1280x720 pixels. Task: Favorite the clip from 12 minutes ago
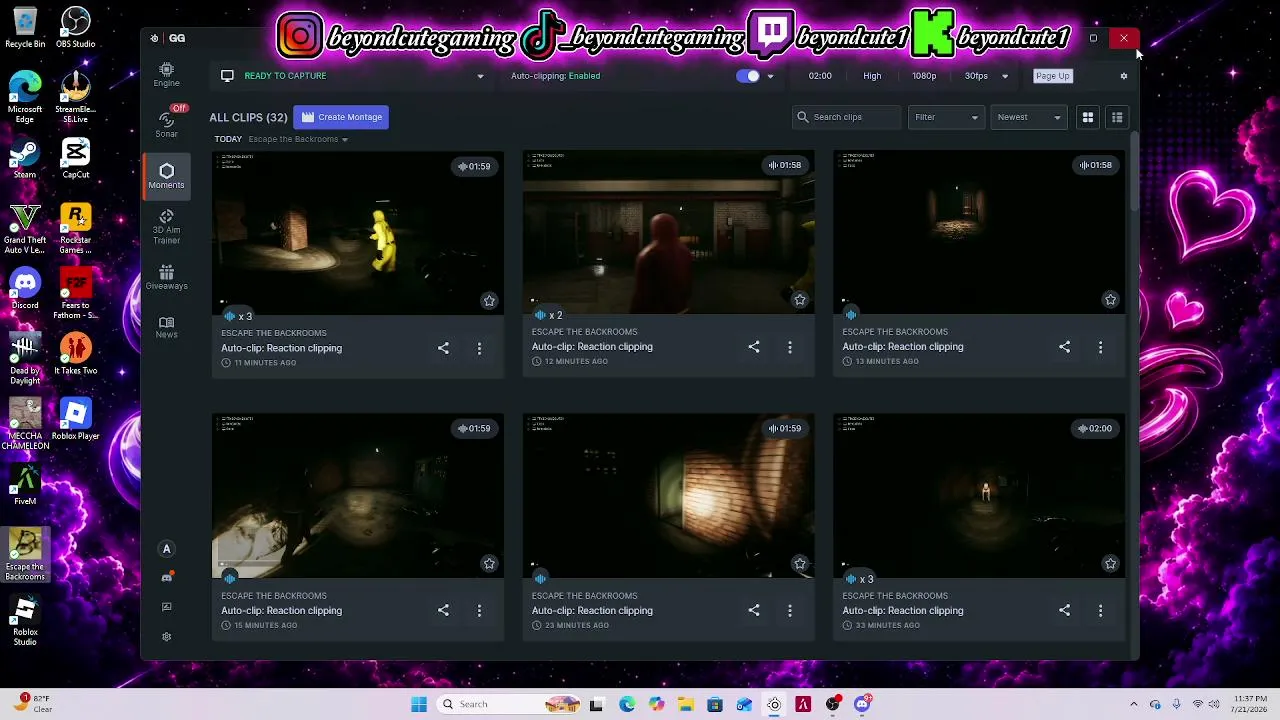[x=800, y=300]
